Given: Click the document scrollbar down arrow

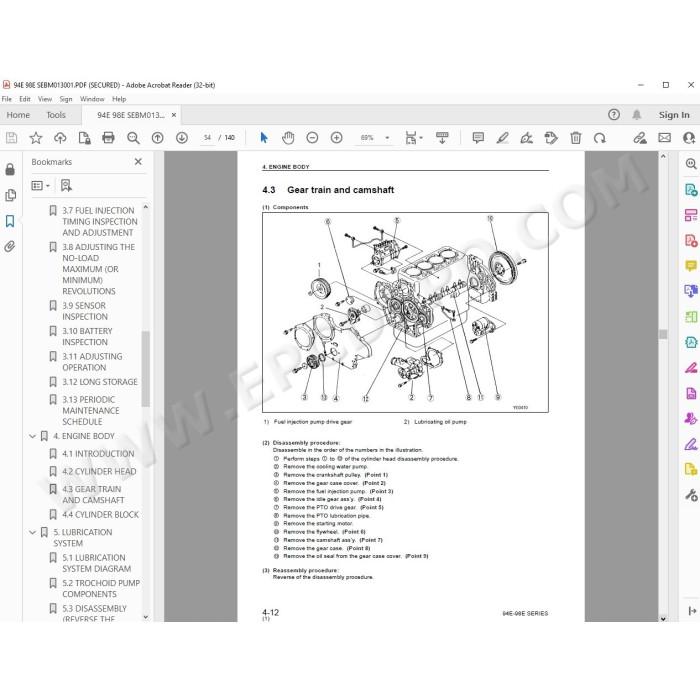Looking at the screenshot, I should 663,618.
